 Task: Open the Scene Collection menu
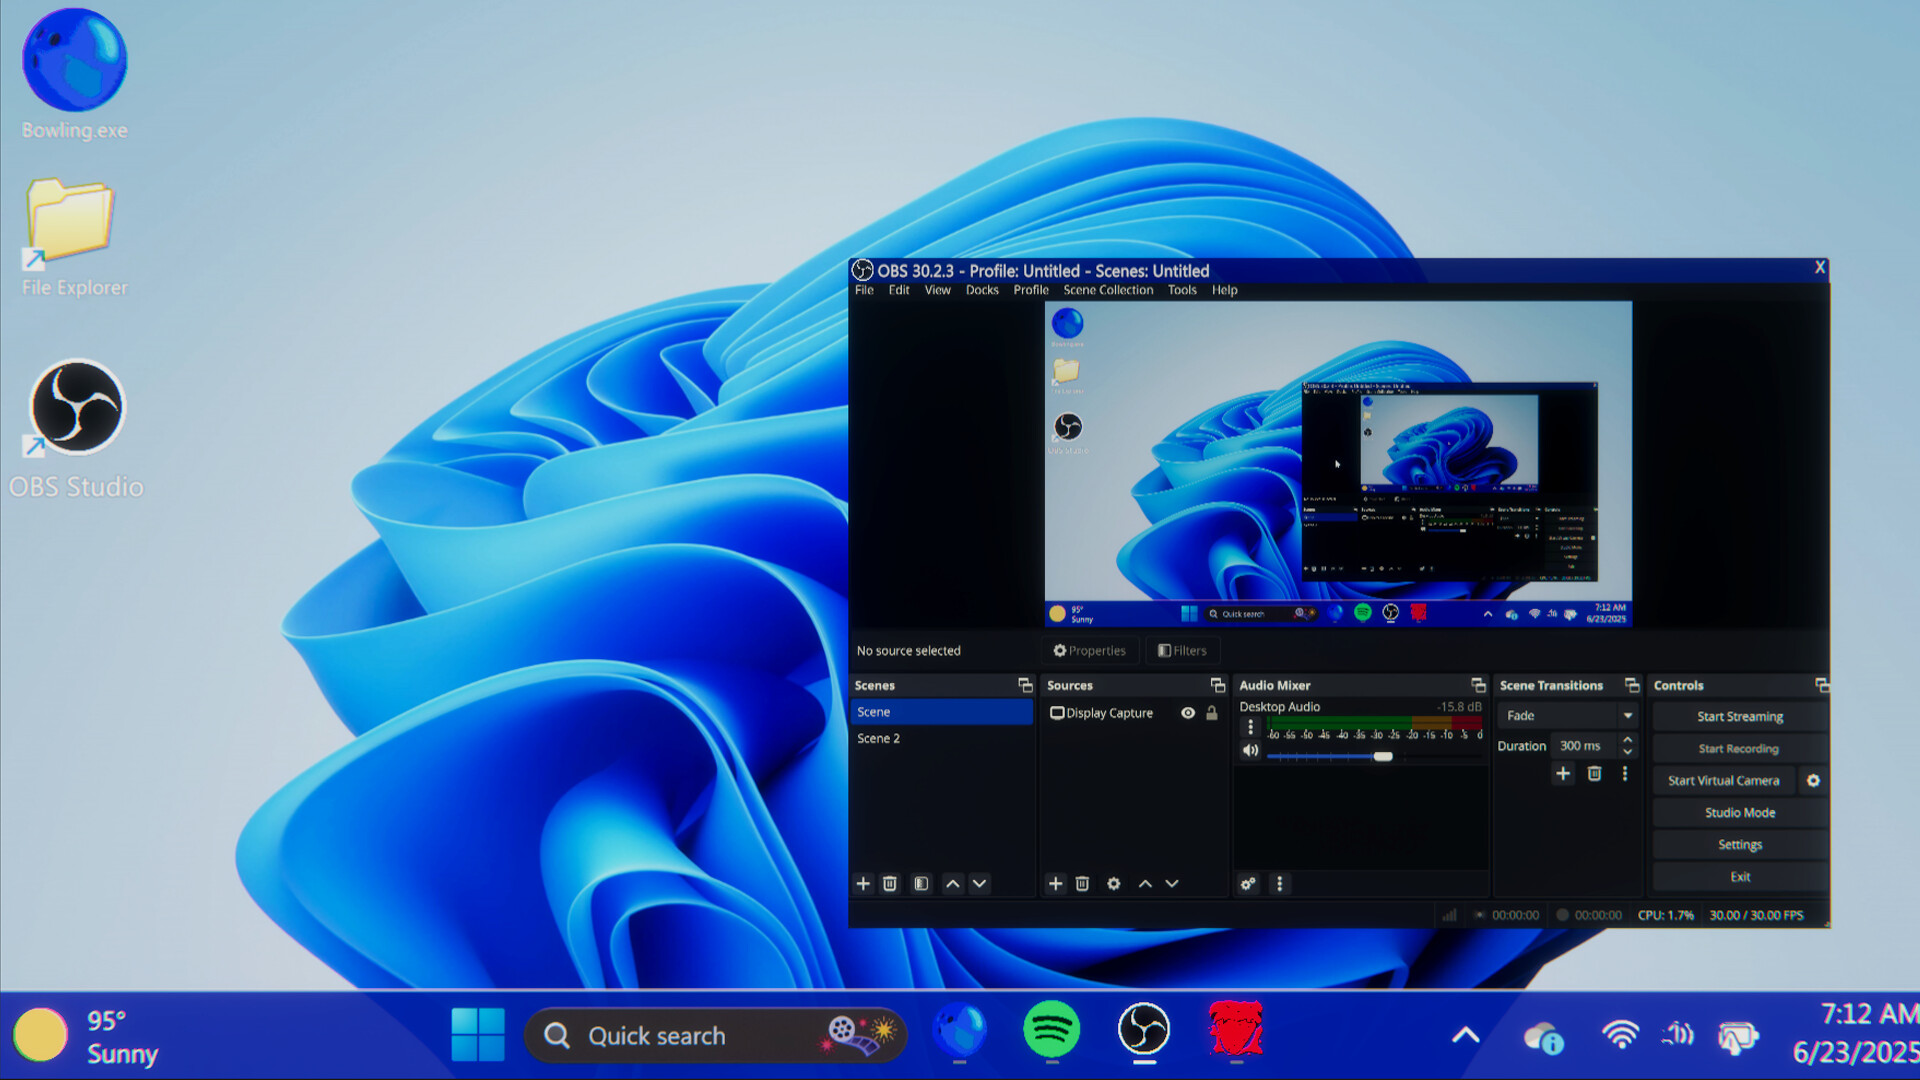(x=1107, y=290)
